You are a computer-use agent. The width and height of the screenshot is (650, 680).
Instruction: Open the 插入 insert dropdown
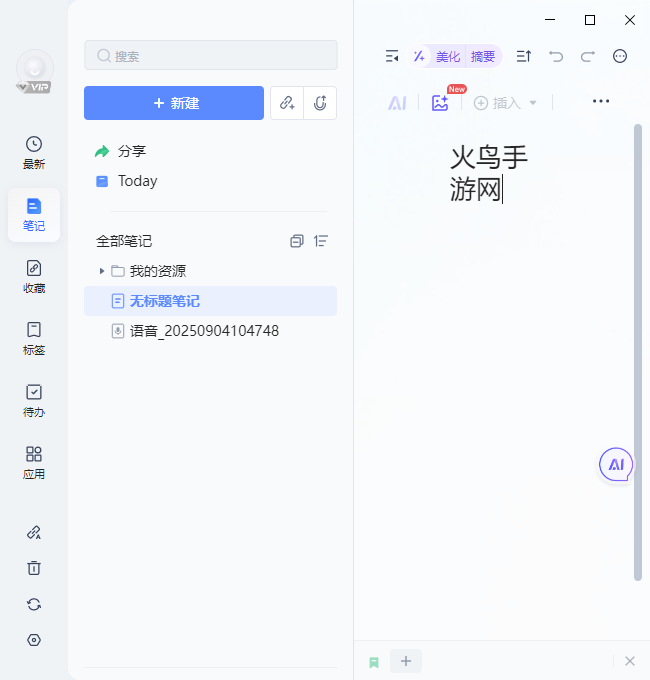tap(505, 103)
